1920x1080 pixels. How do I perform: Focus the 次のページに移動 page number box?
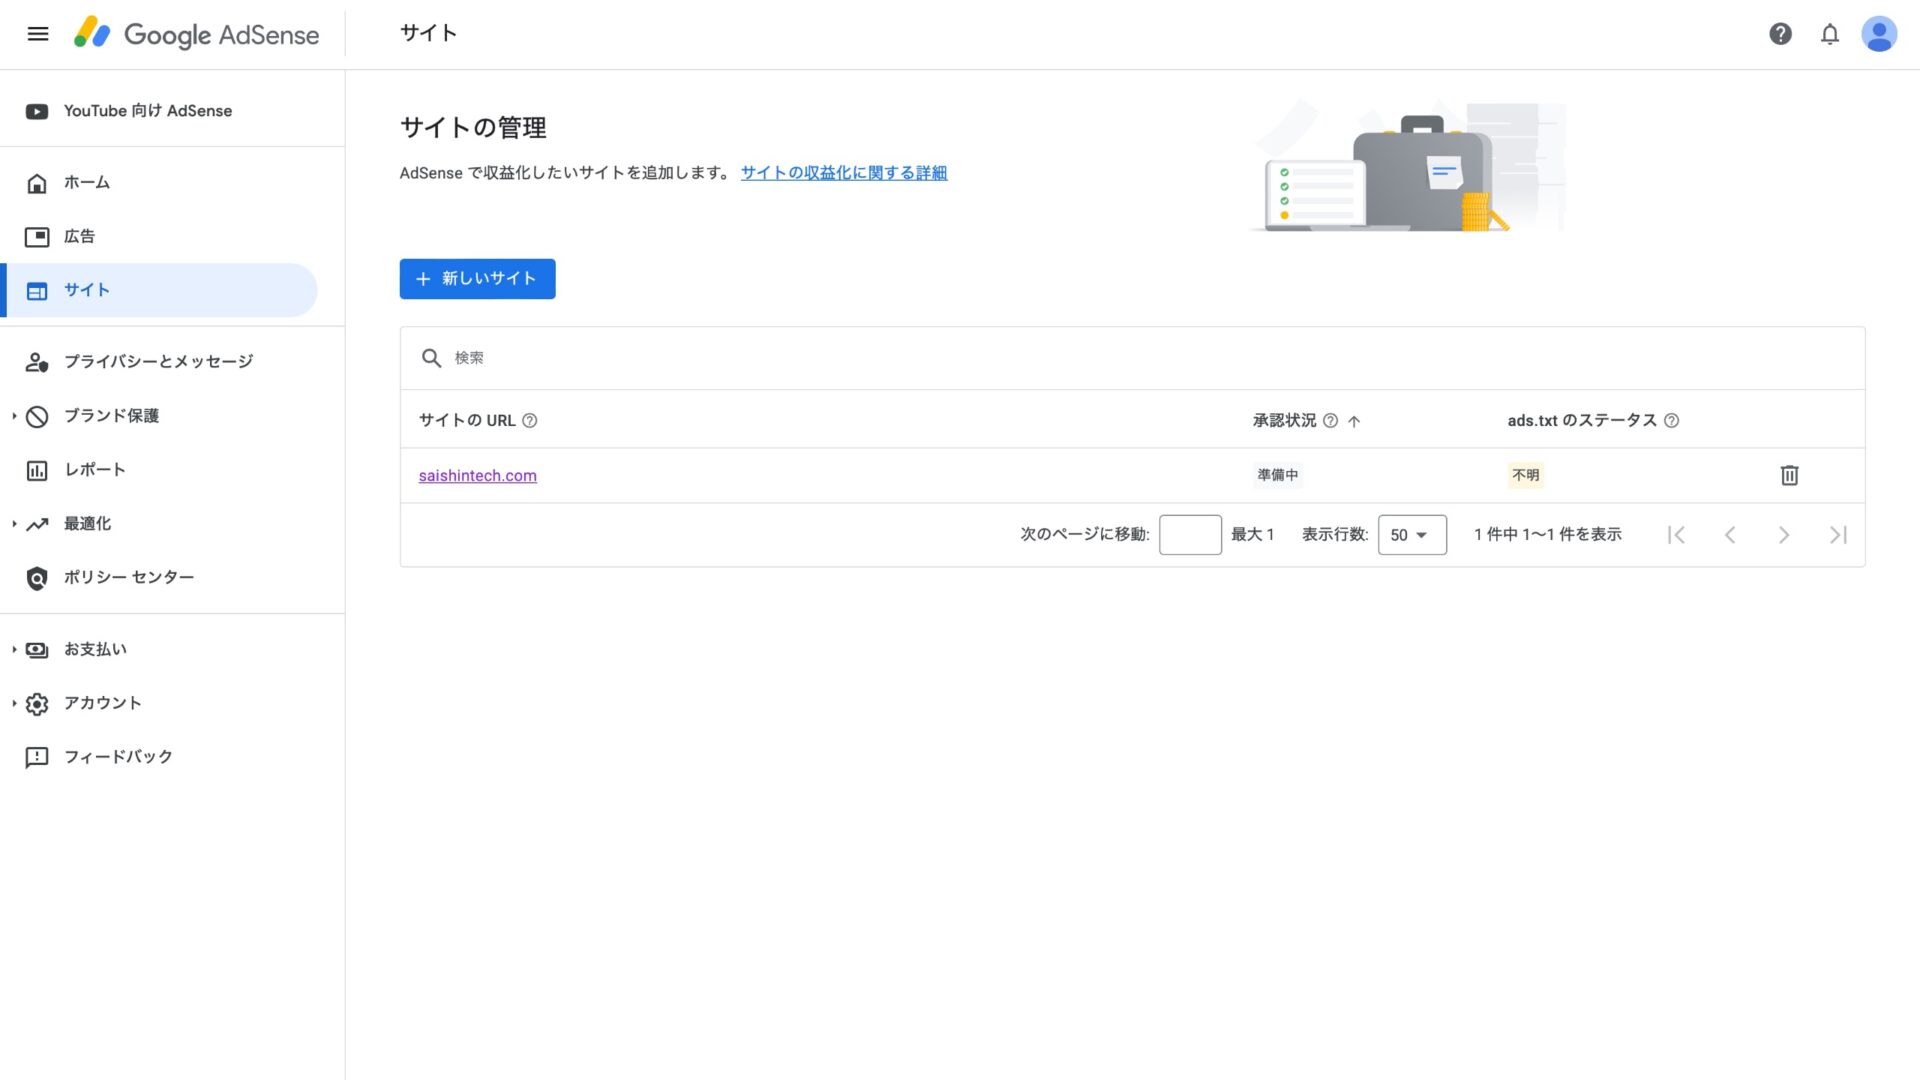[x=1189, y=535]
